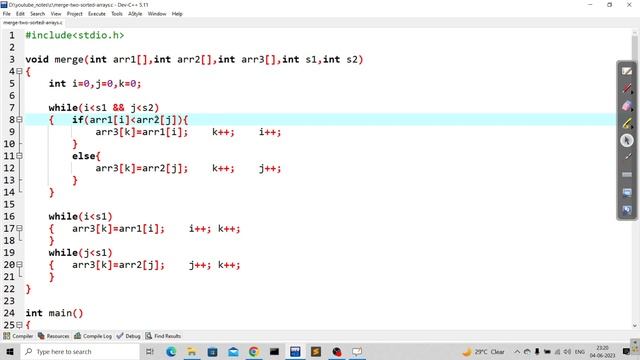Viewport: 640px width, 360px height.
Task: Click the Windows Start button
Action: pyautogui.click(x=10, y=351)
